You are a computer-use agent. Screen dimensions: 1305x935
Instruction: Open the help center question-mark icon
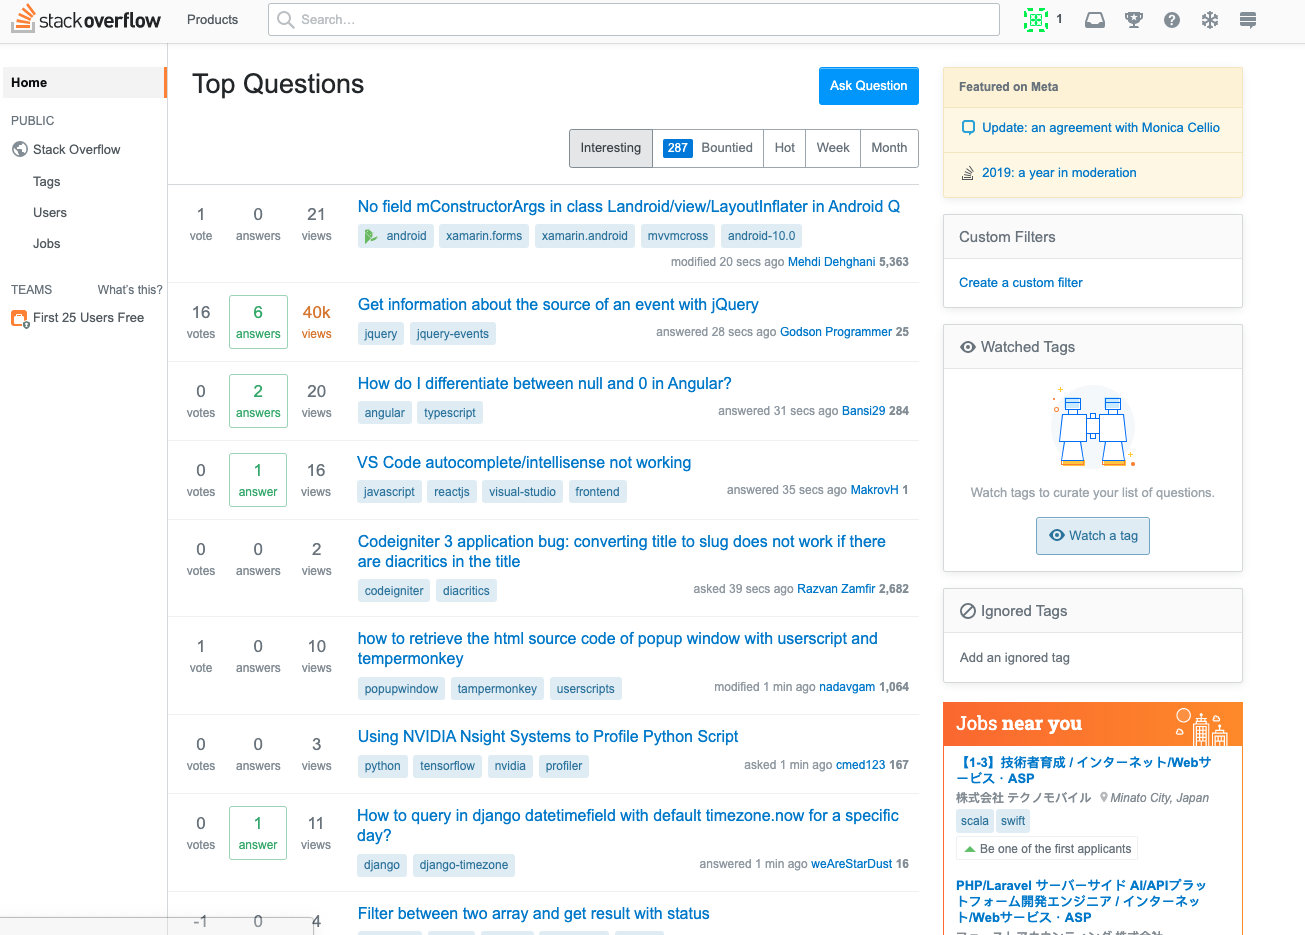pos(1172,20)
